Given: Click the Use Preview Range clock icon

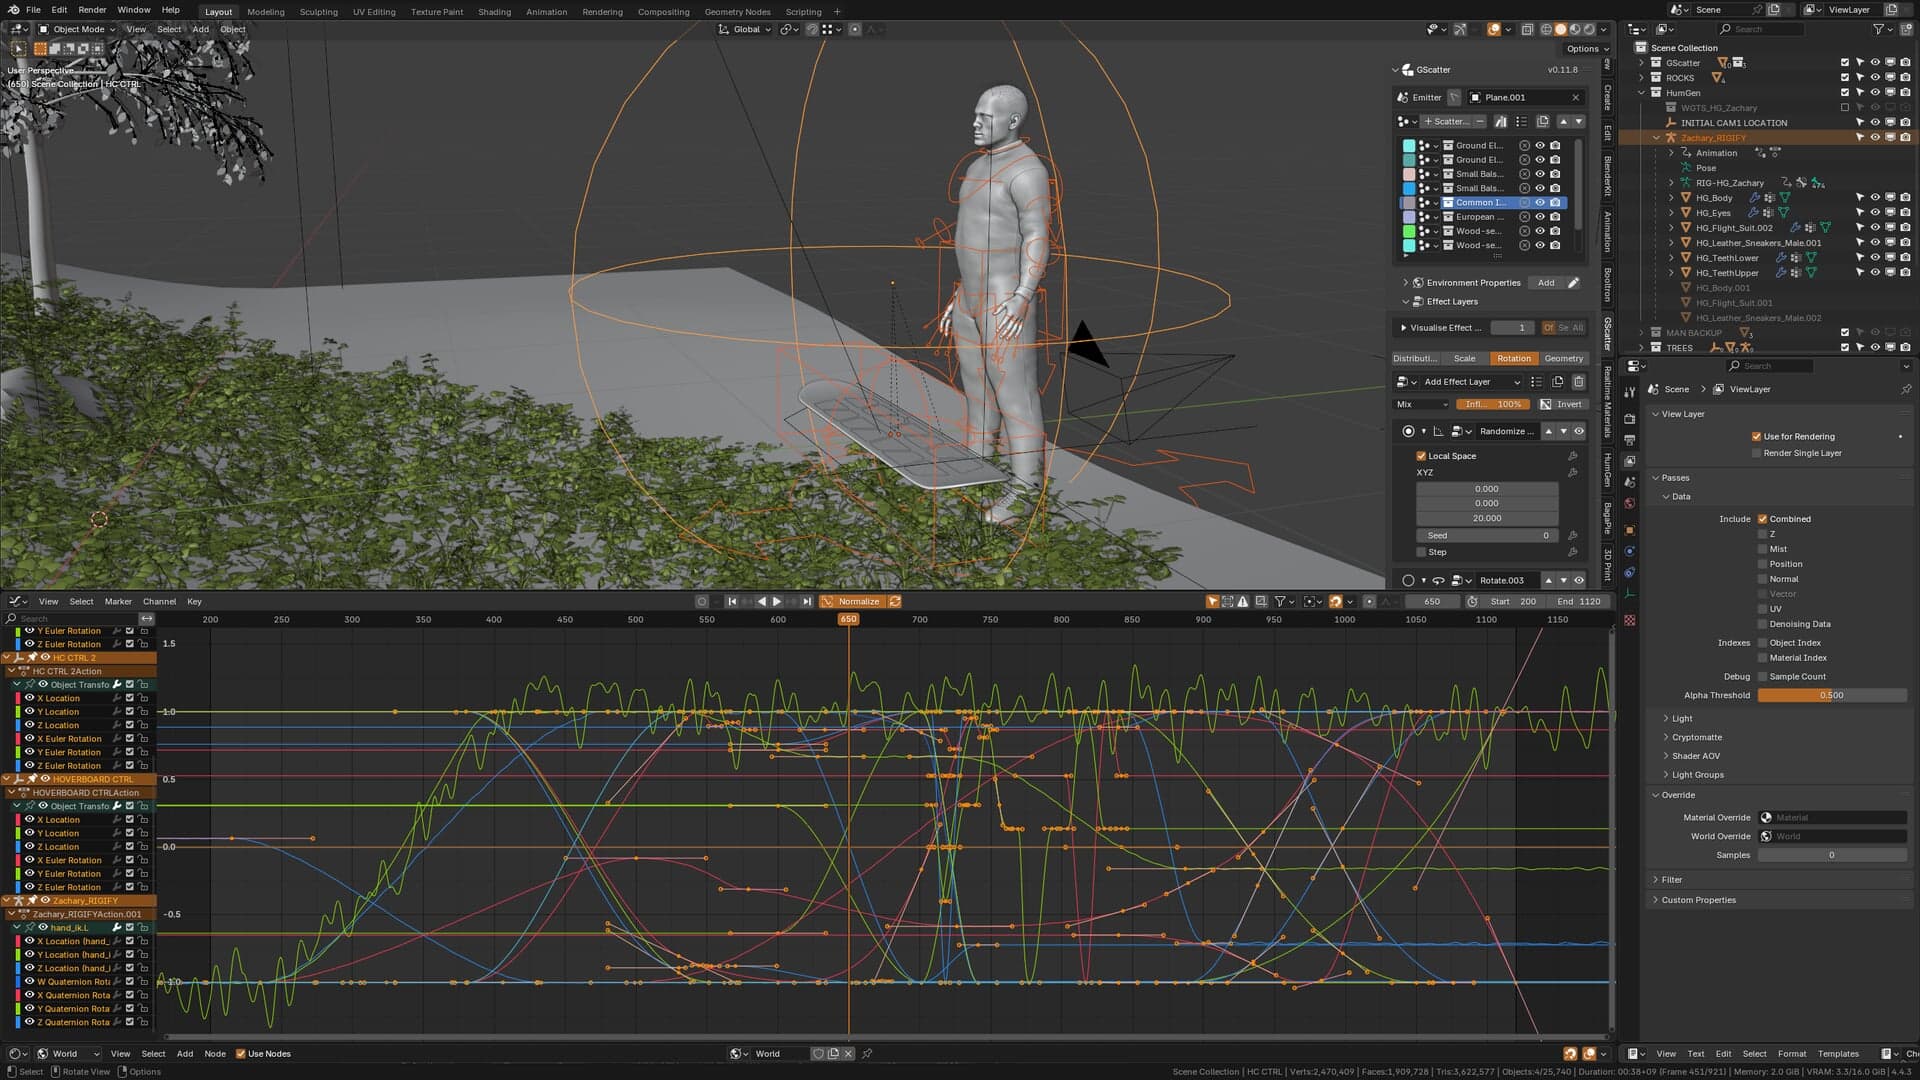Looking at the screenshot, I should pos(1472,601).
